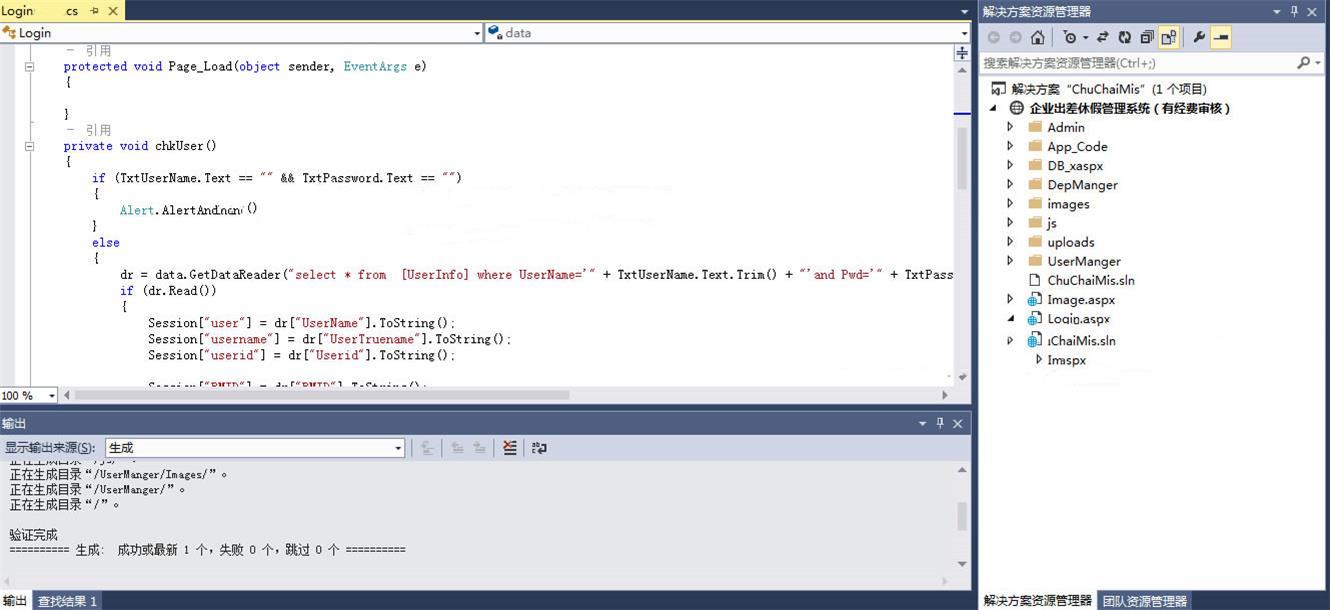Refresh the Solution Explorer tree
The width and height of the screenshot is (1330, 610).
click(1124, 37)
